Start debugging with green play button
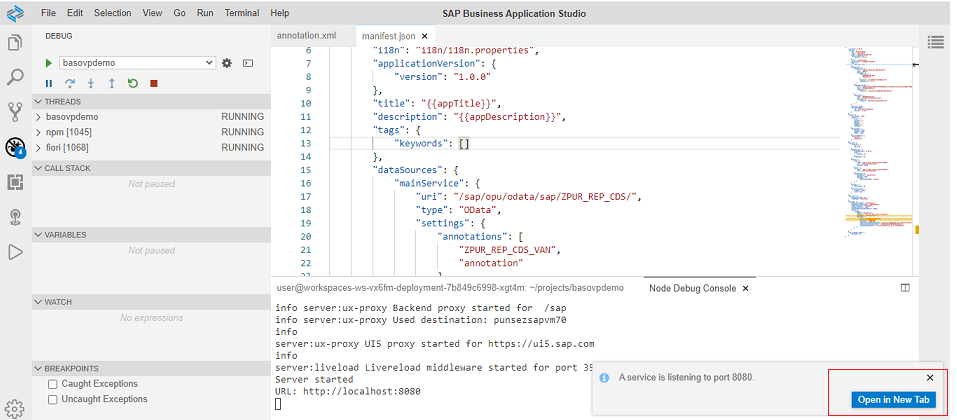The image size is (957, 420). click(x=49, y=63)
